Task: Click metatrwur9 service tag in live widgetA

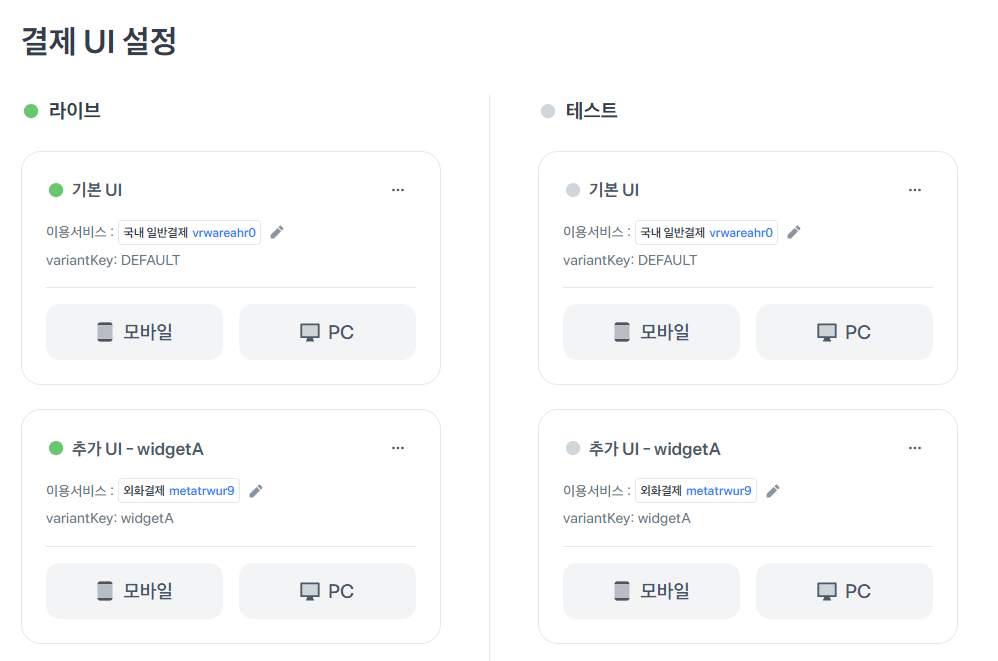Action: 201,491
